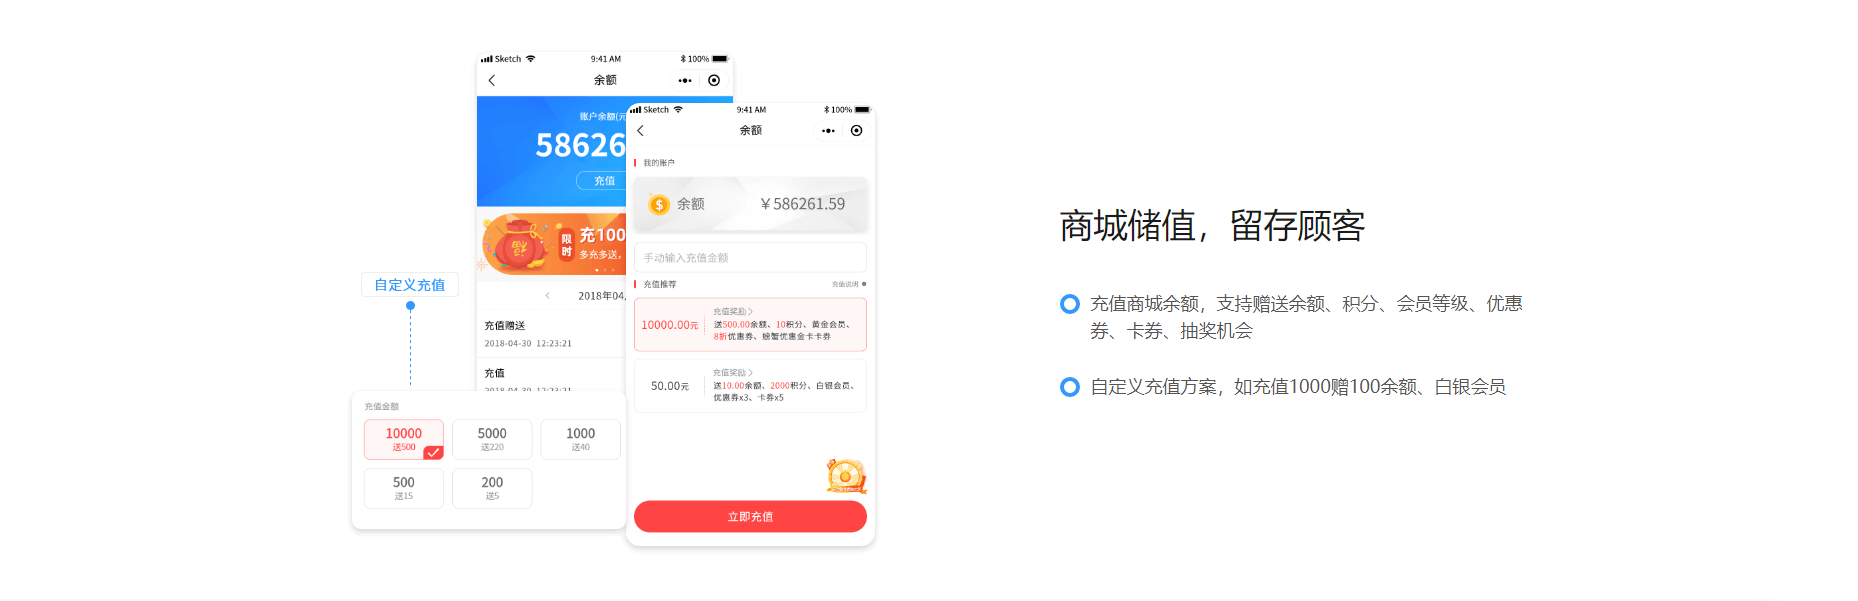
Task: Tap the floating lottery wheel icon
Action: coord(846,476)
